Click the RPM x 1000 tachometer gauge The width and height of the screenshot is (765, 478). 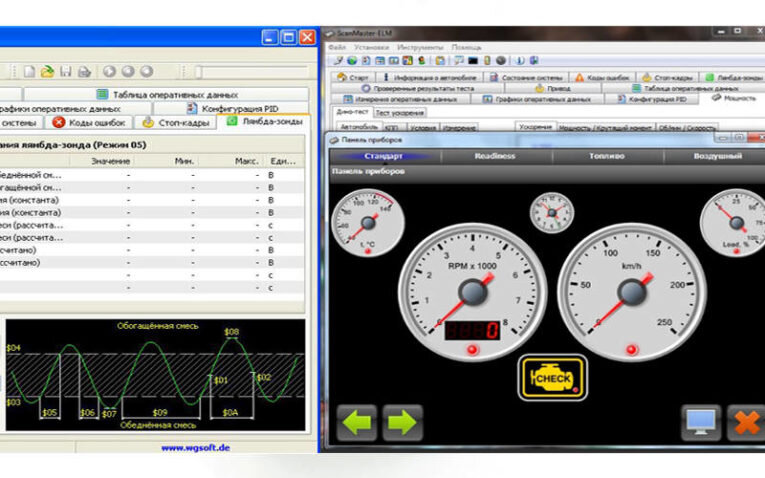tap(472, 292)
